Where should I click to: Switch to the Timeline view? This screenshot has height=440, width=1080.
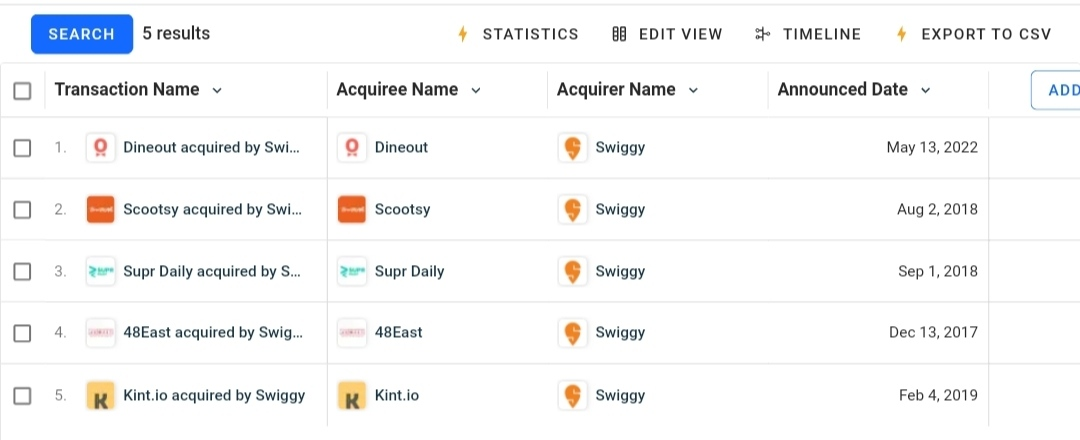coord(808,34)
